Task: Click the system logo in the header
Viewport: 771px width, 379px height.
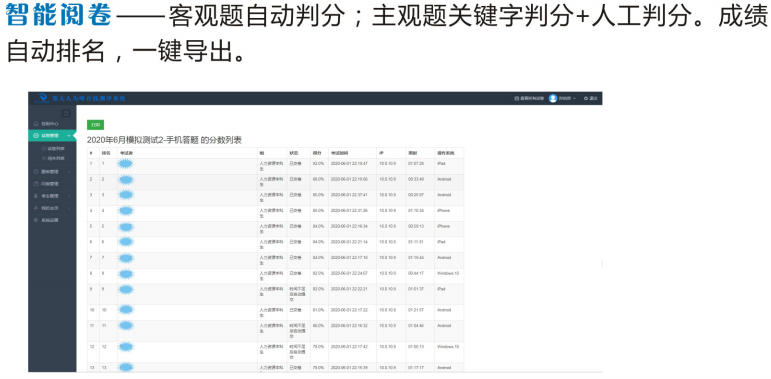Action: [x=43, y=98]
